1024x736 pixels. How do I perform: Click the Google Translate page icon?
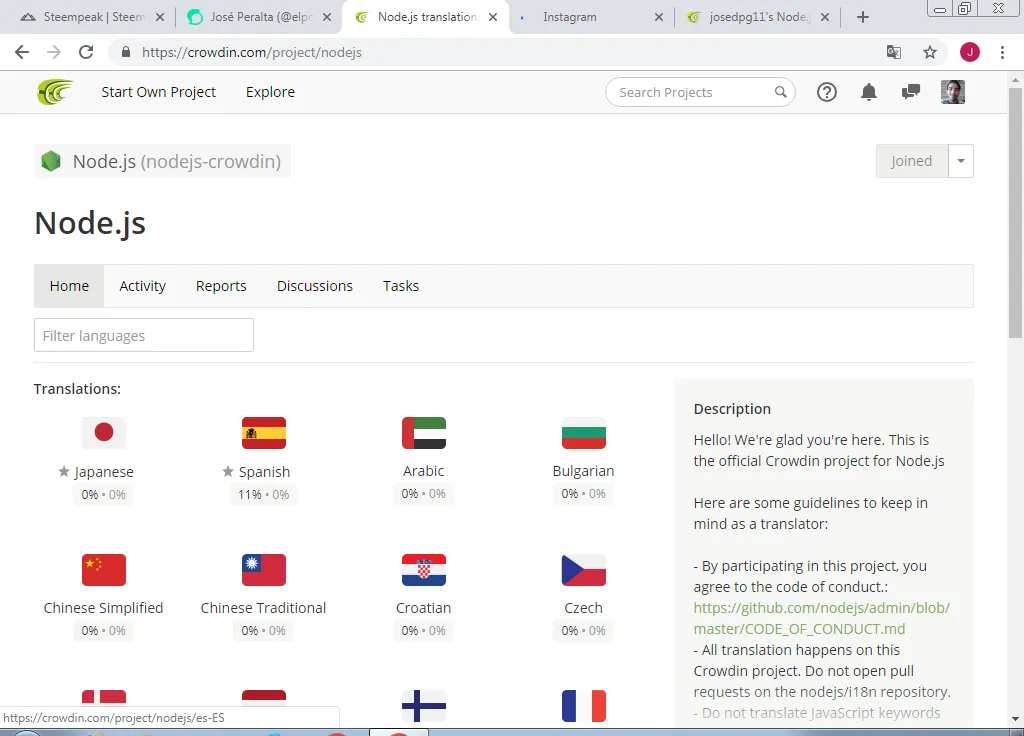click(x=894, y=52)
